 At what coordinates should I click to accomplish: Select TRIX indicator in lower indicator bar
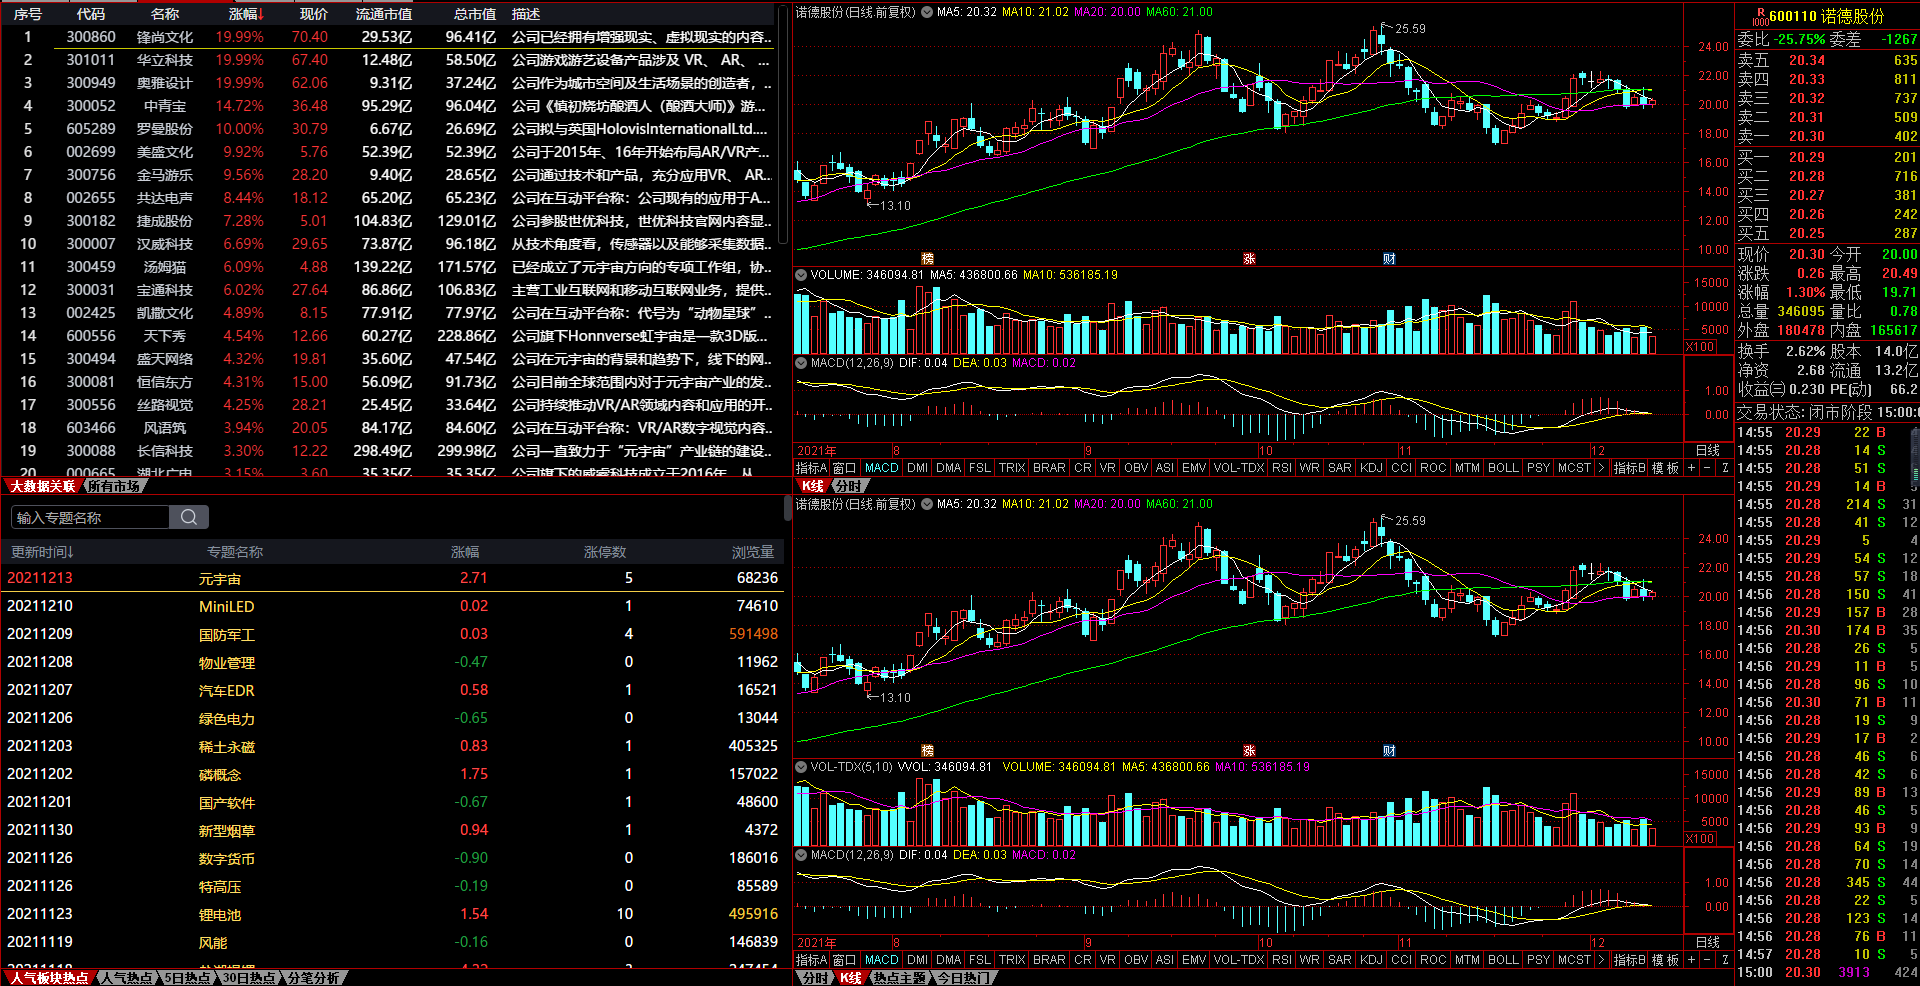(x=1012, y=960)
